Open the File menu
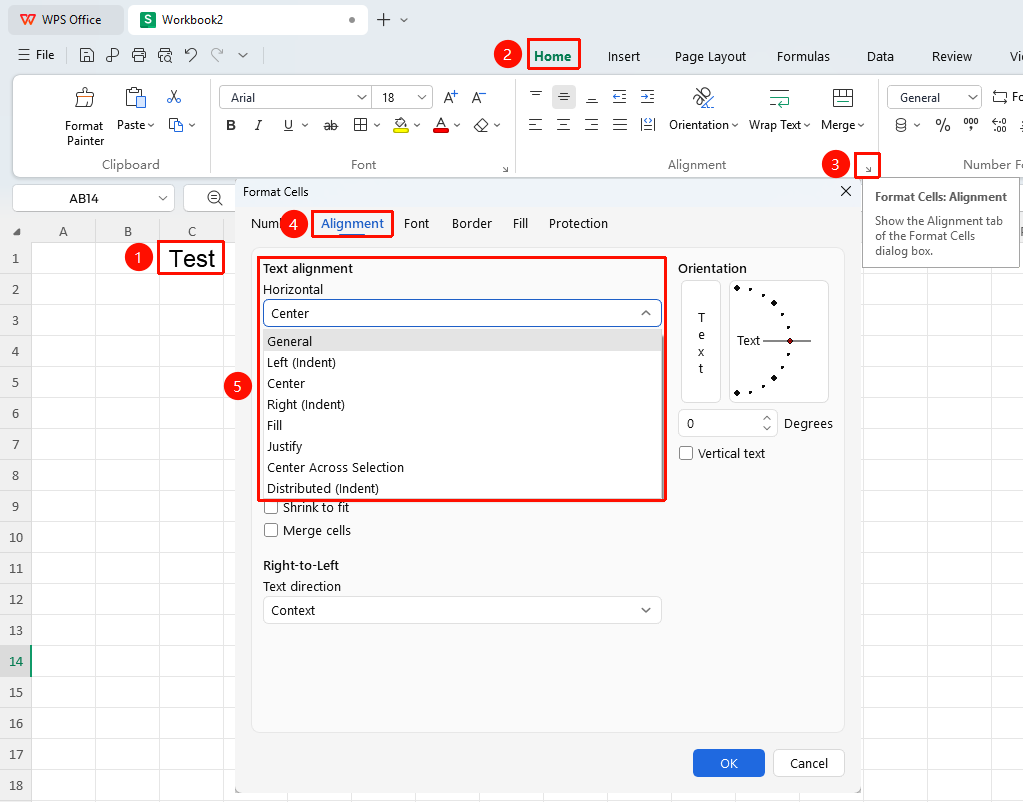This screenshot has height=802, width=1023. tap(37, 55)
